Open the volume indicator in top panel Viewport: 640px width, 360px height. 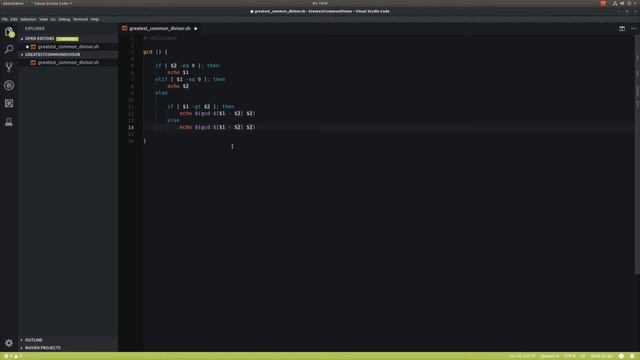click(x=622, y=3)
